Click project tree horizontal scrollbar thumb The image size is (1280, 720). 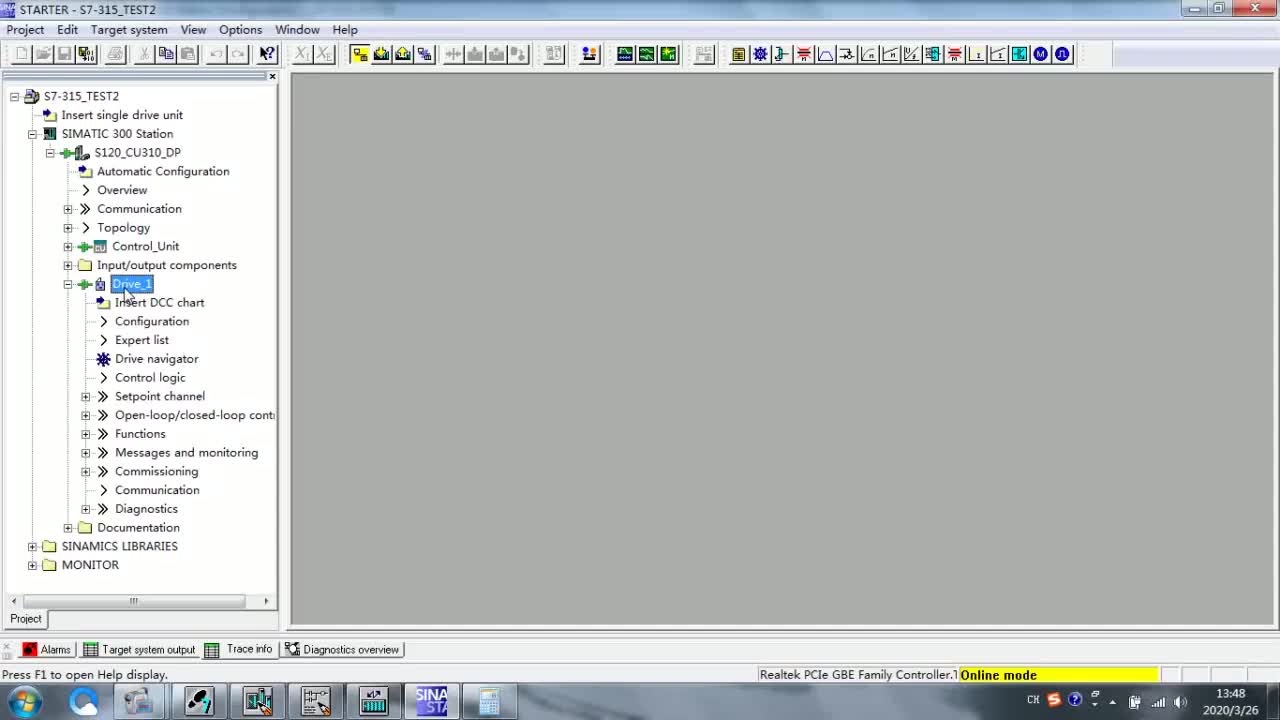point(133,601)
